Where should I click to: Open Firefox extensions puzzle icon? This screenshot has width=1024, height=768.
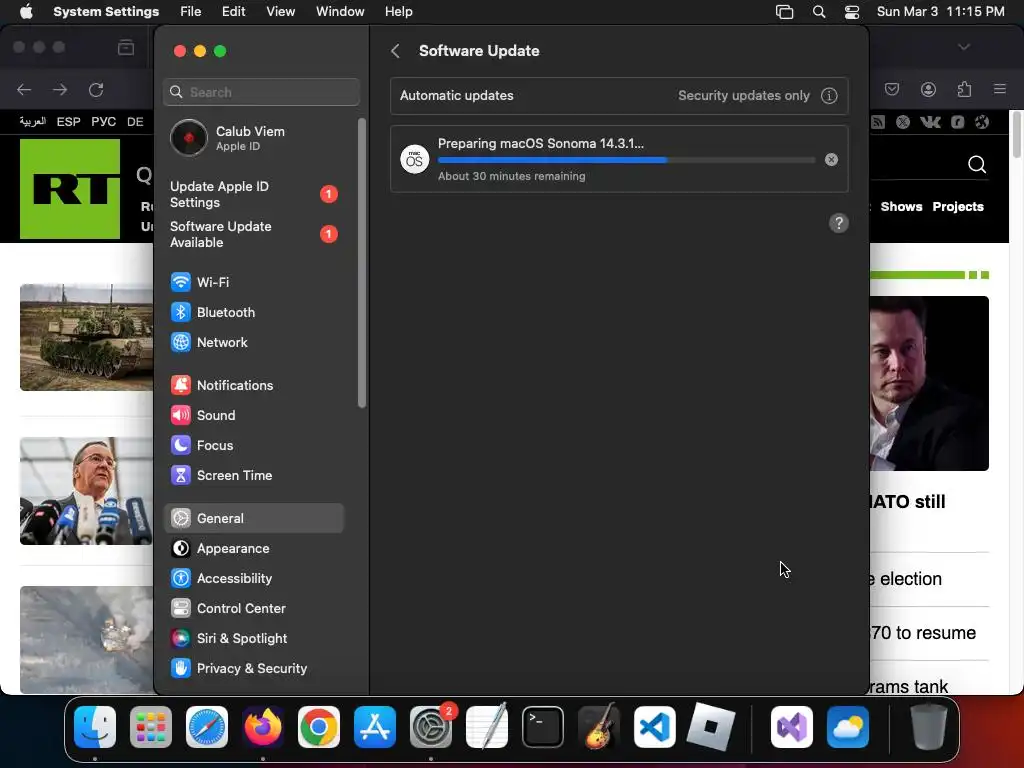click(965, 89)
